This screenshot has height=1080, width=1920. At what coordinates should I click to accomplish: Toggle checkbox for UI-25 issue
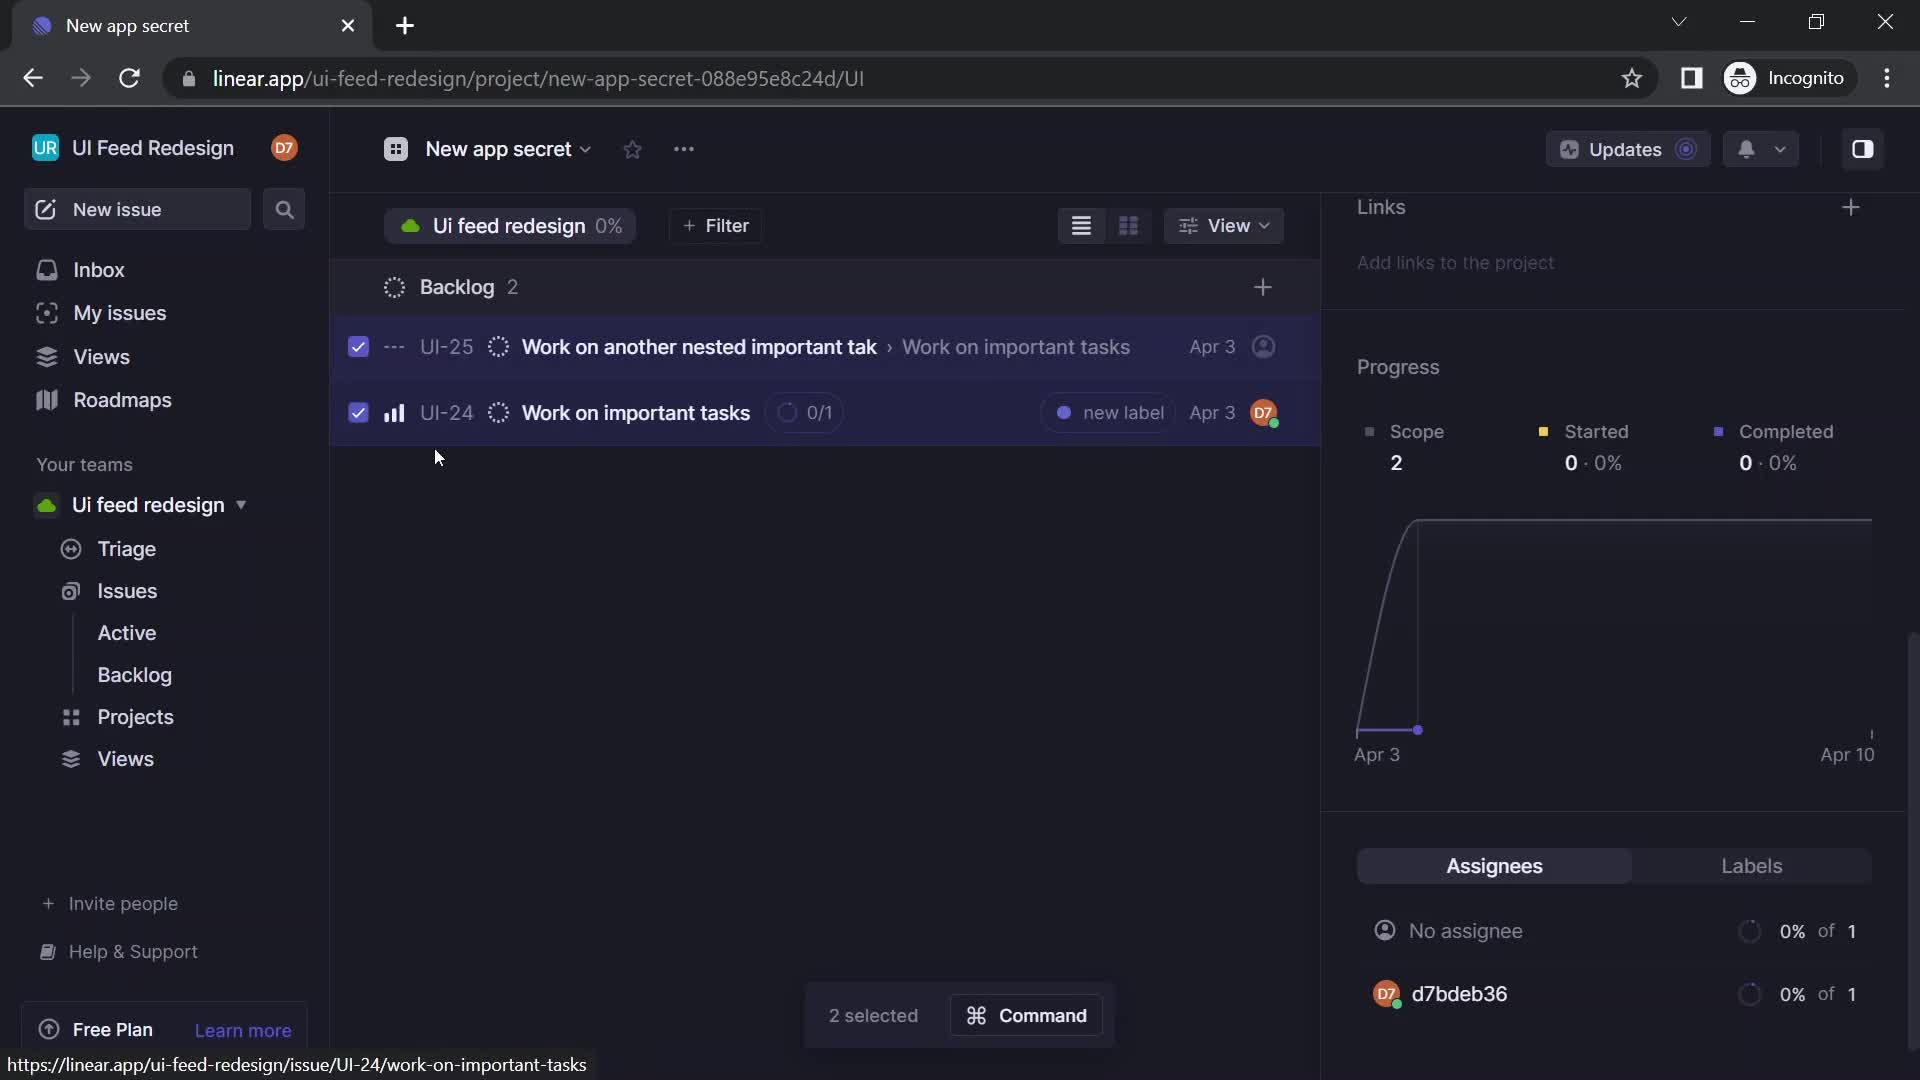pos(357,347)
